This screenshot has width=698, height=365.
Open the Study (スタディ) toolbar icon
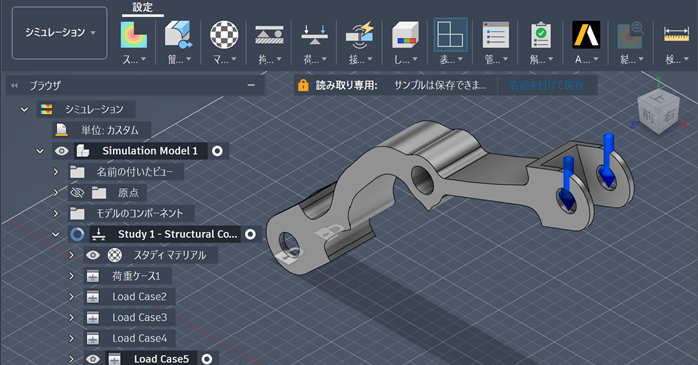tap(134, 35)
